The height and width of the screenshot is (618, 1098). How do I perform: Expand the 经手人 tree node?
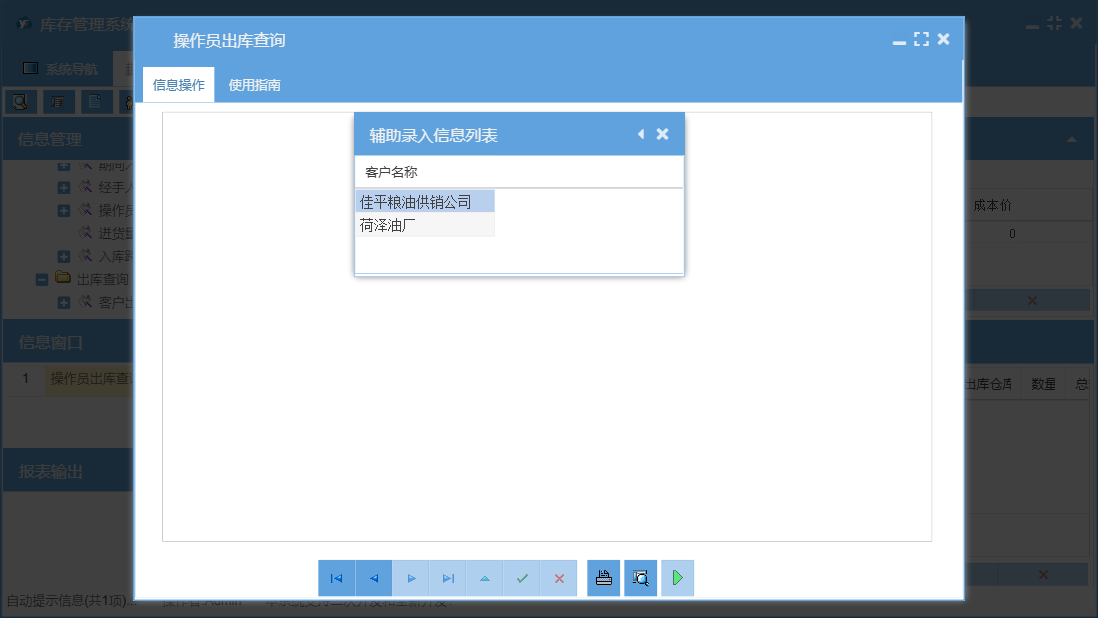pyautogui.click(x=64, y=188)
